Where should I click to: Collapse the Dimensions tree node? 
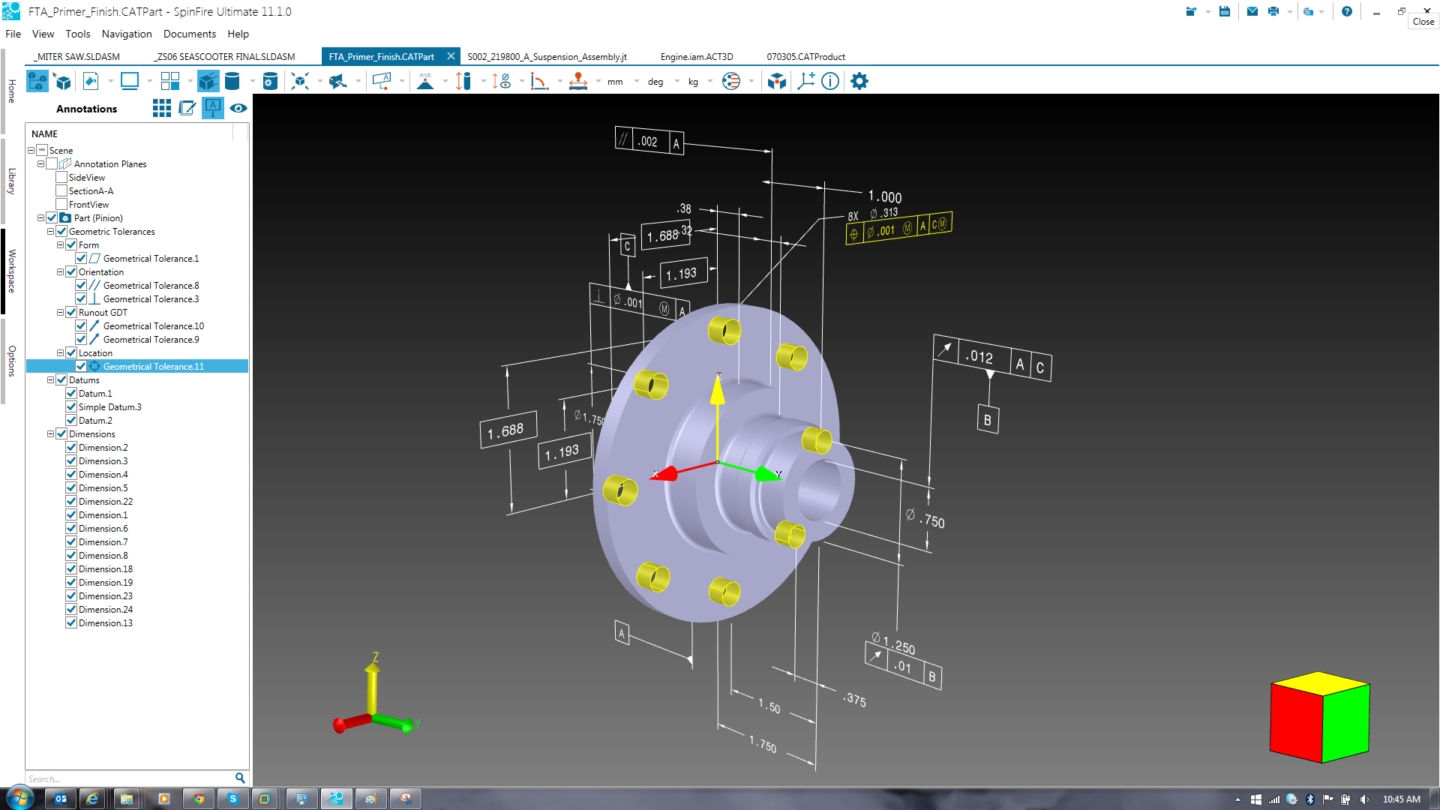51,435
